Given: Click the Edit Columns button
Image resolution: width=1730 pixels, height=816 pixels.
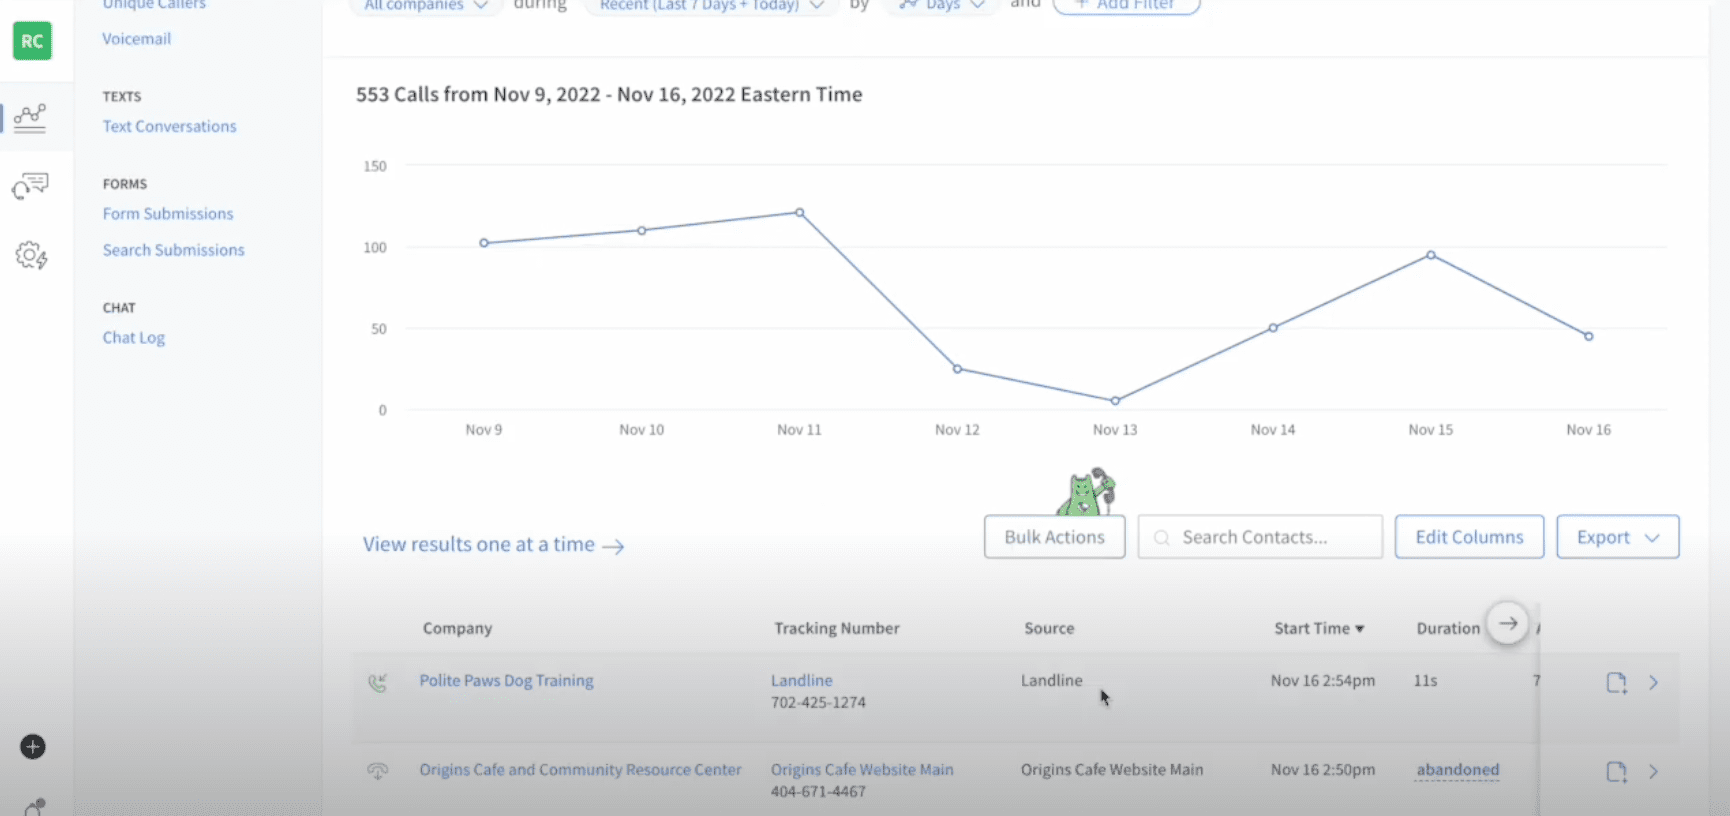Looking at the screenshot, I should click(x=1469, y=537).
